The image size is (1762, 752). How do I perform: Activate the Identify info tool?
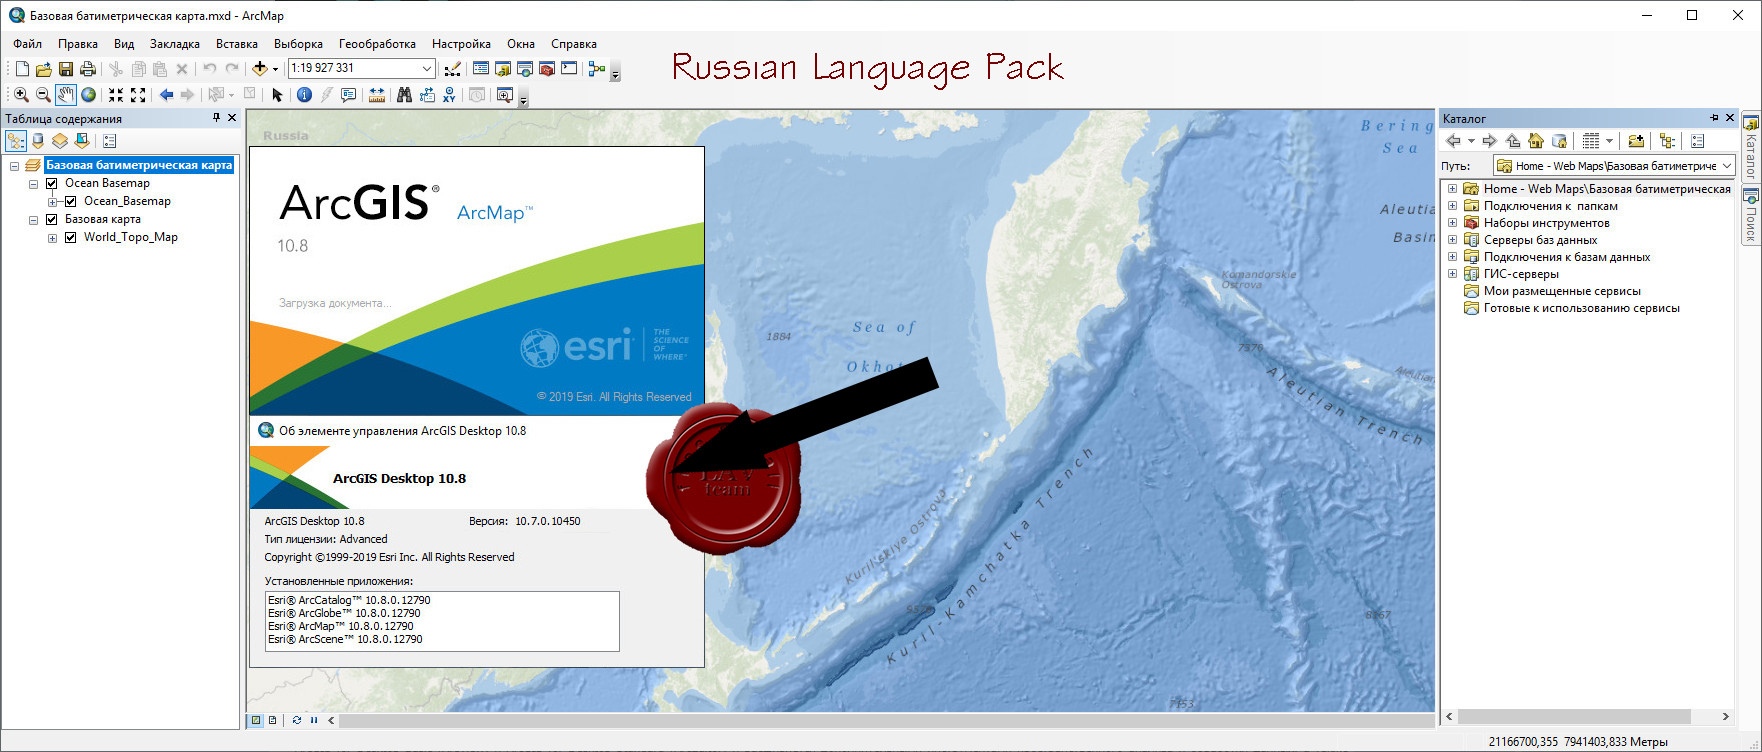[304, 95]
